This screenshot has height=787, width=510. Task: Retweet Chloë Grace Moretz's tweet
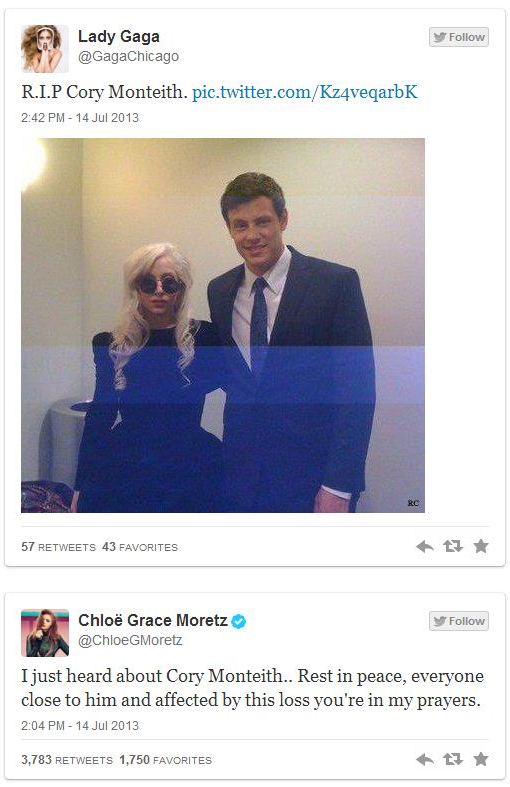[x=453, y=759]
